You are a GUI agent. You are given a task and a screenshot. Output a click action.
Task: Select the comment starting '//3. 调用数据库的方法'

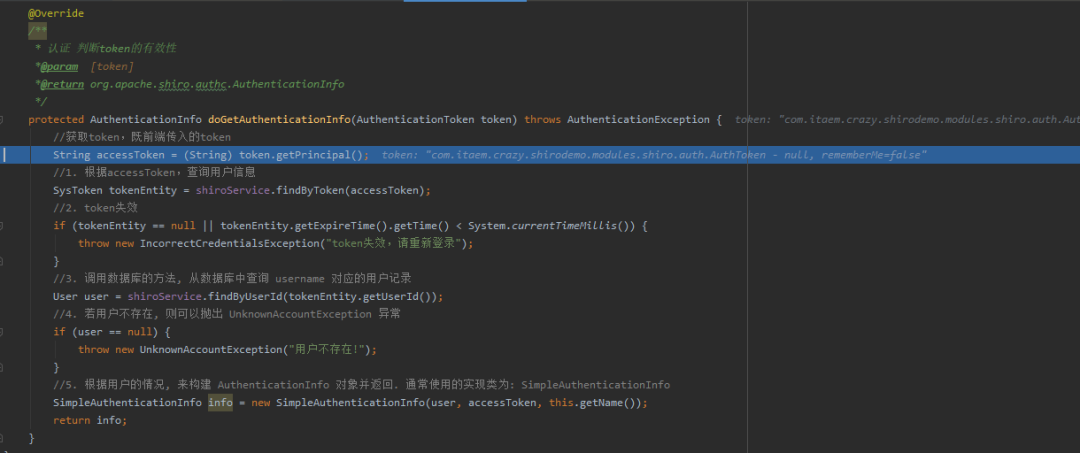(x=233, y=279)
